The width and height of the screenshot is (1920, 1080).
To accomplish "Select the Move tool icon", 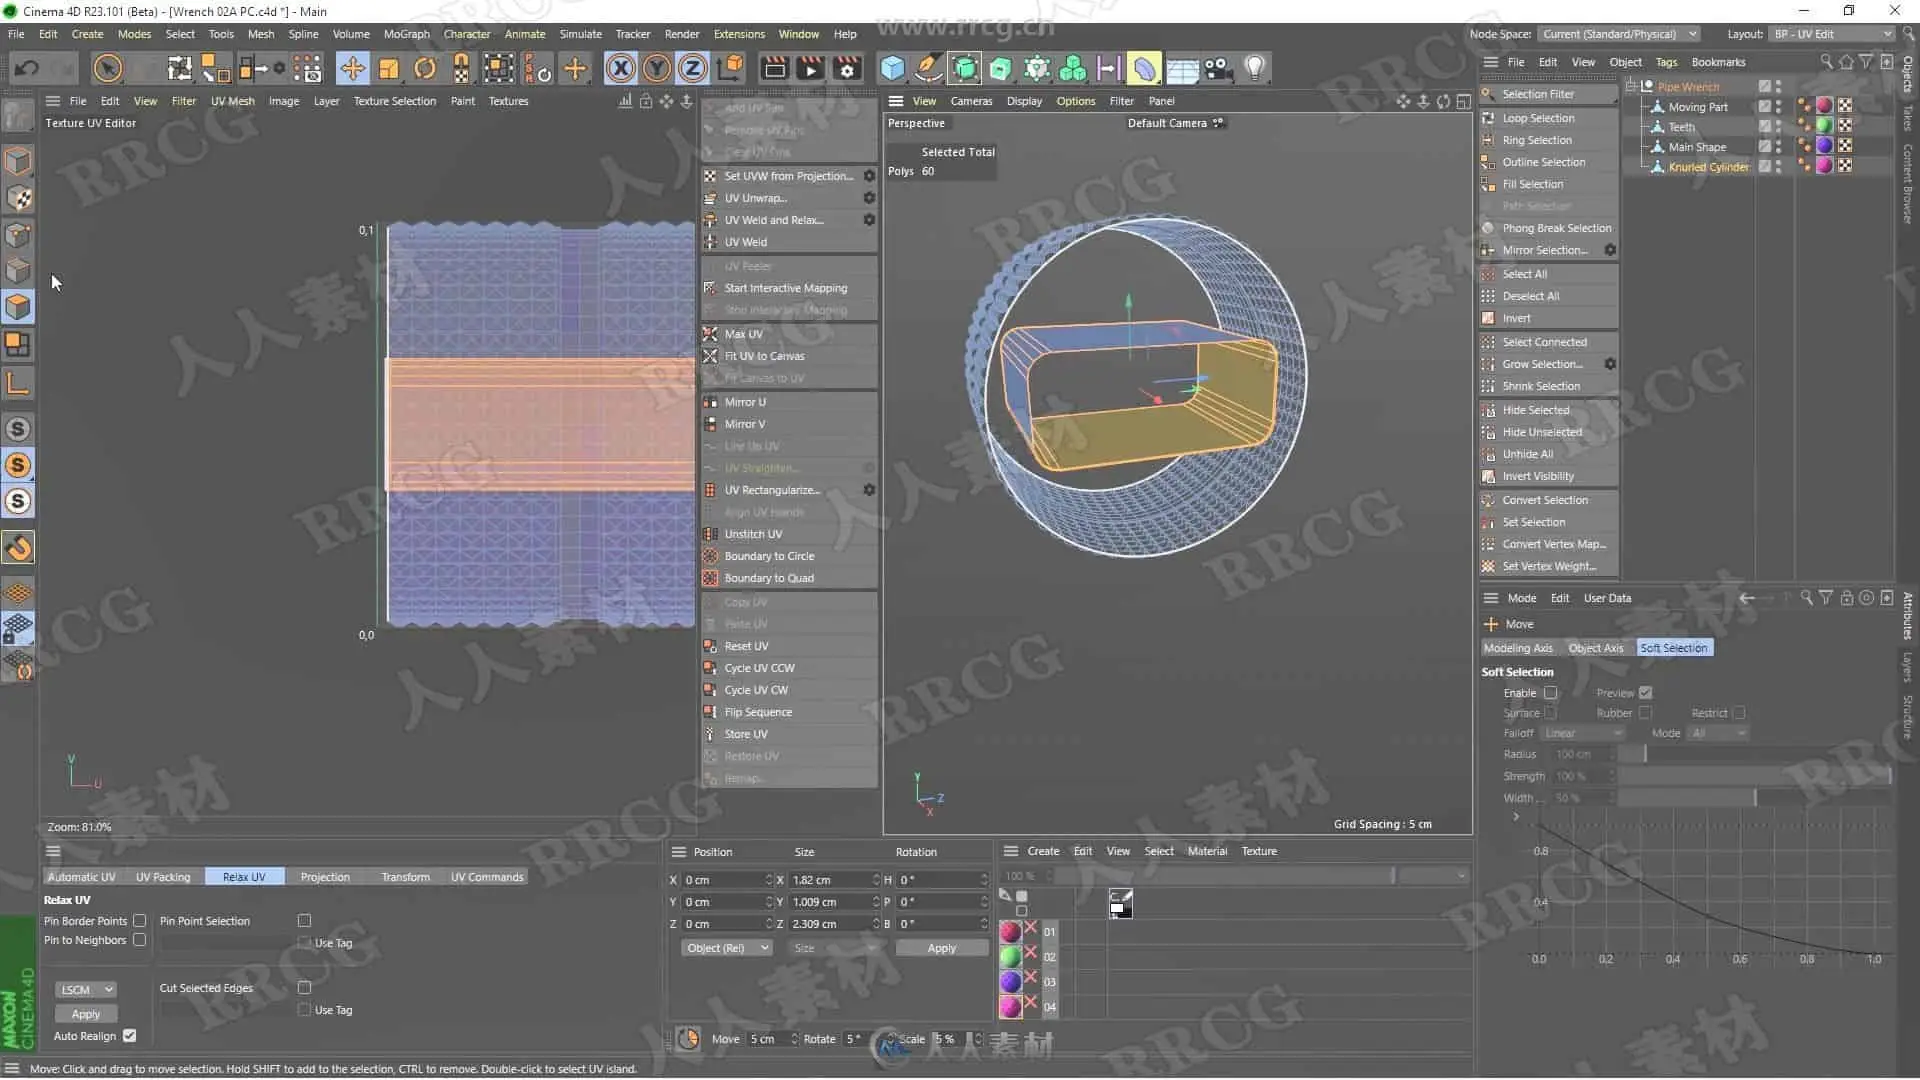I will (352, 68).
